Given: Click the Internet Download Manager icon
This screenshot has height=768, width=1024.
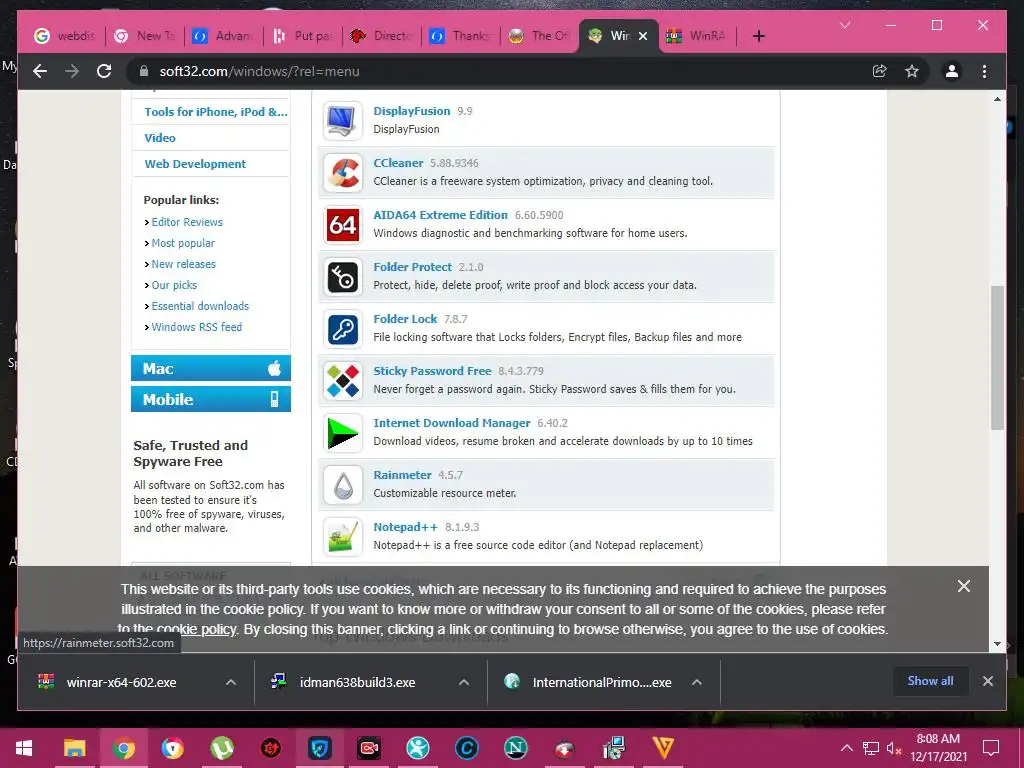Looking at the screenshot, I should point(342,433).
